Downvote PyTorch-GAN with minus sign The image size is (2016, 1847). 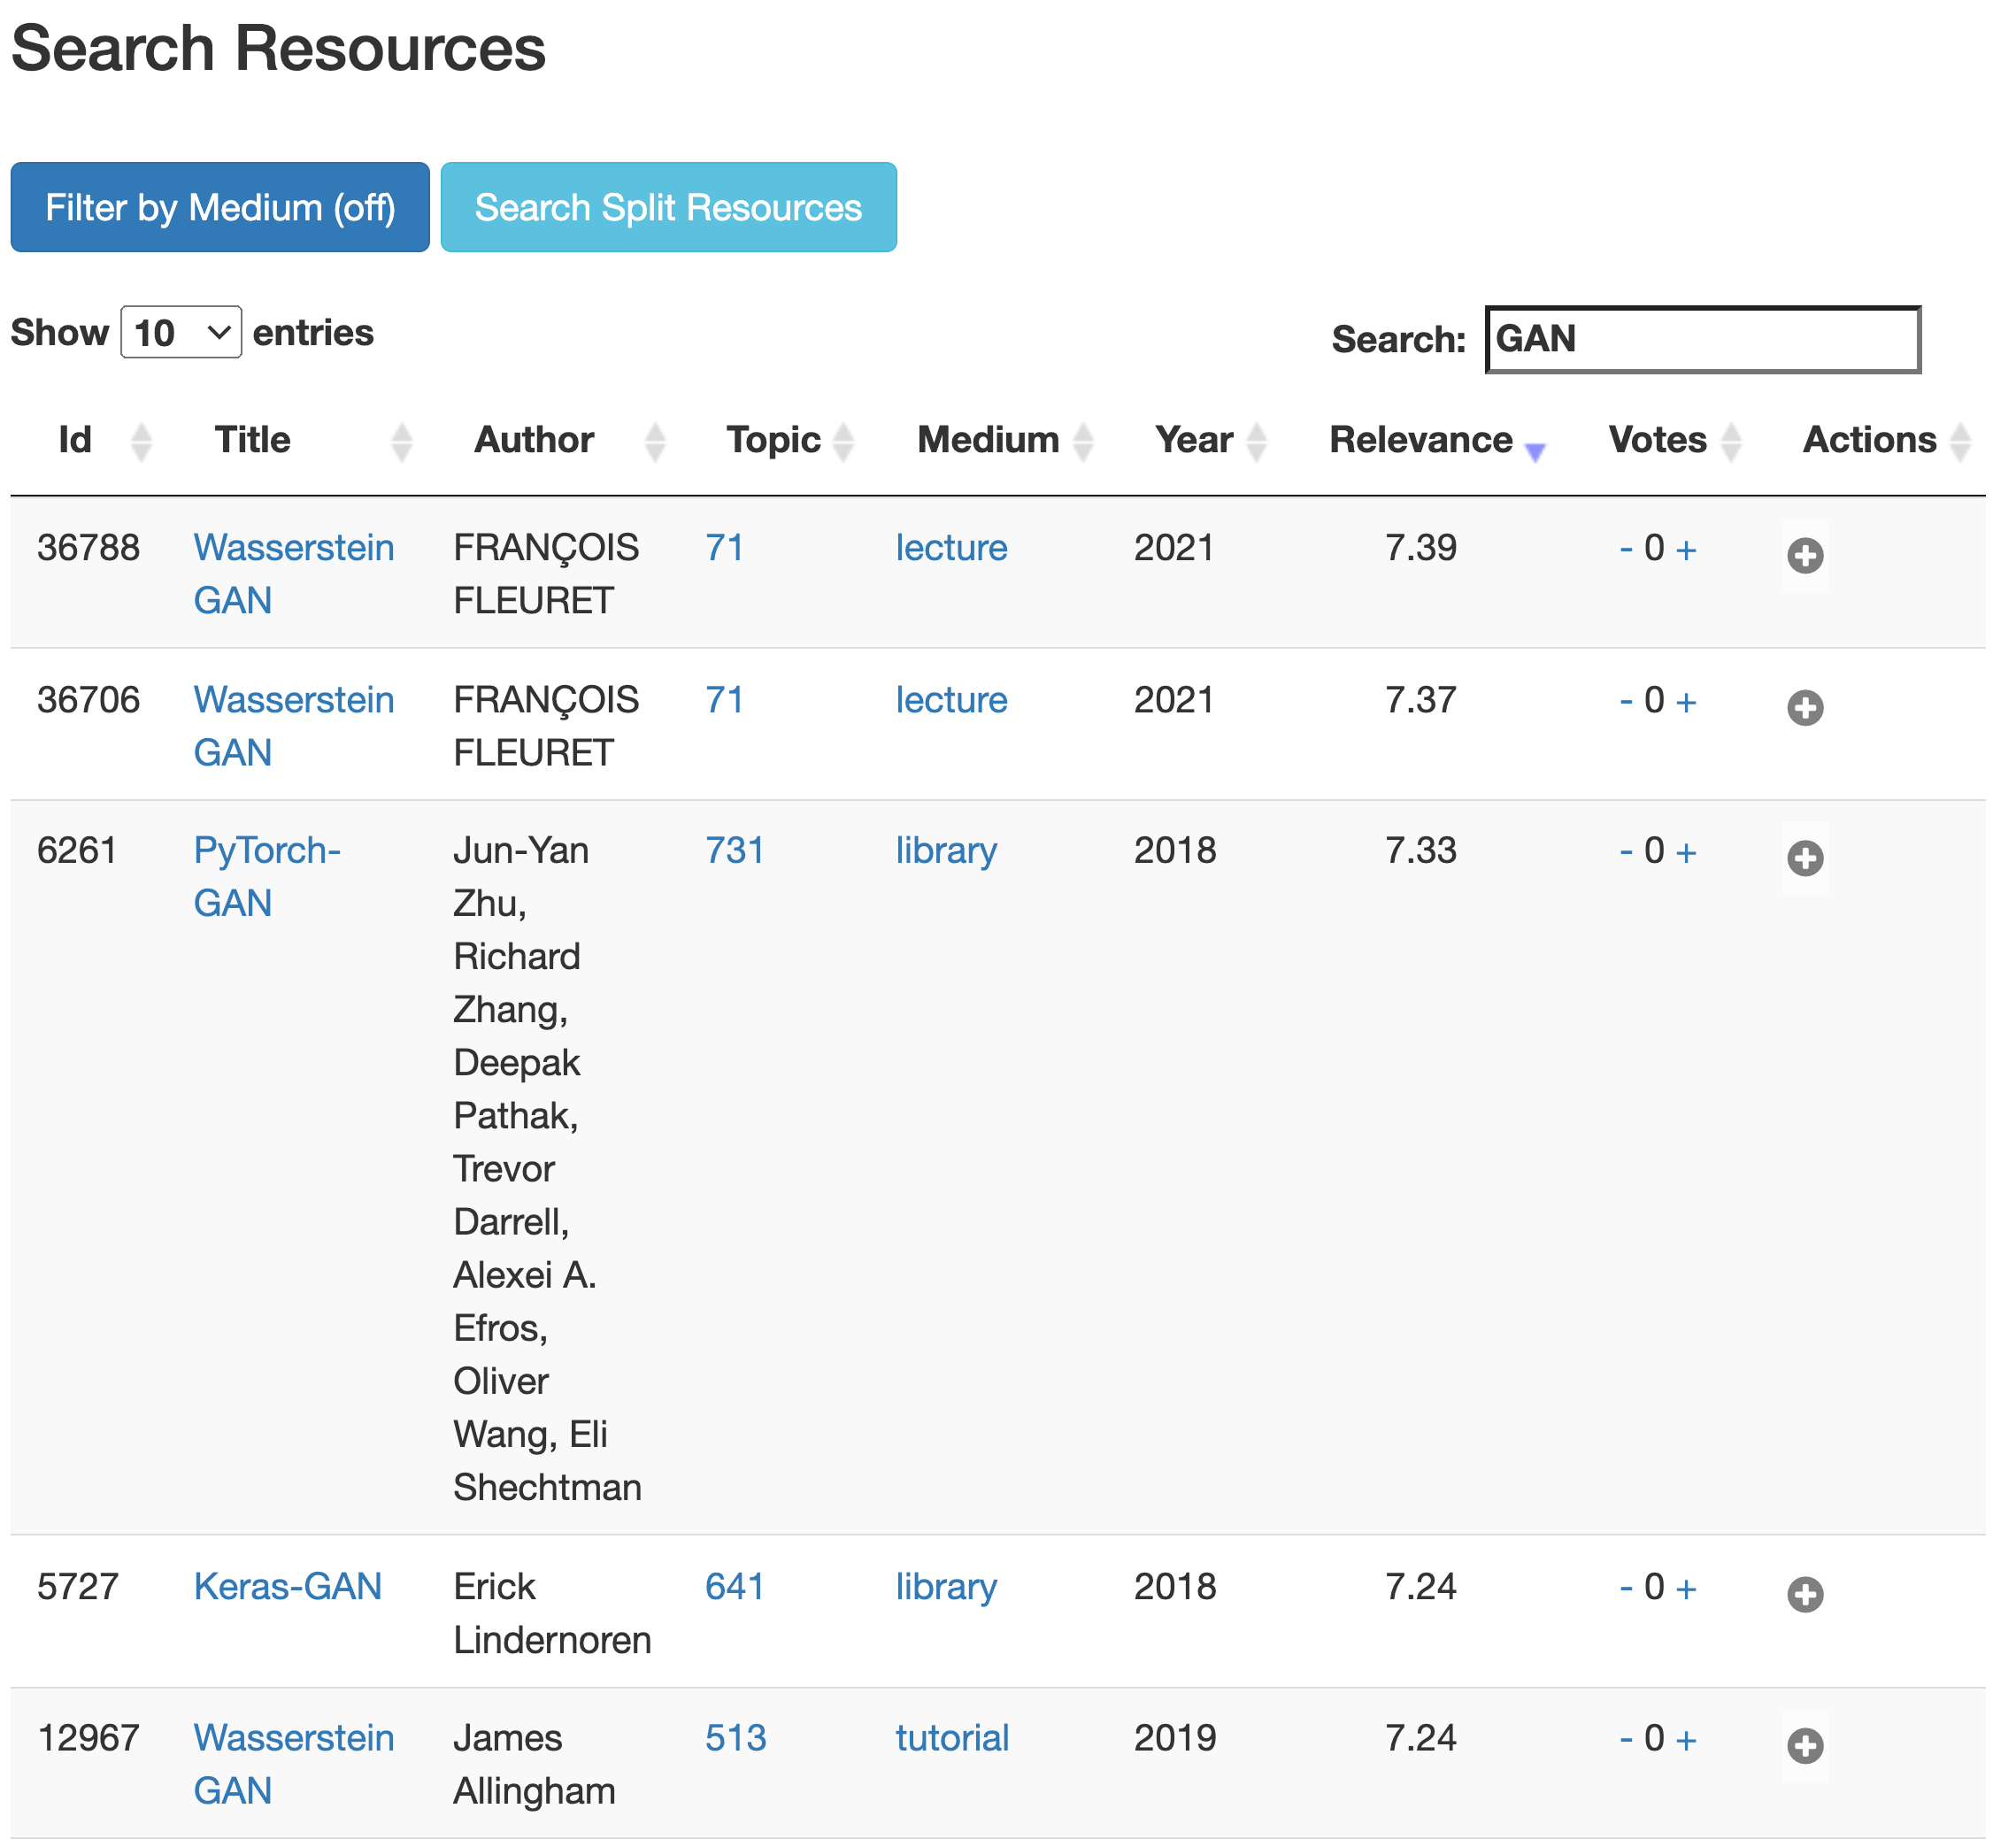tap(1626, 851)
